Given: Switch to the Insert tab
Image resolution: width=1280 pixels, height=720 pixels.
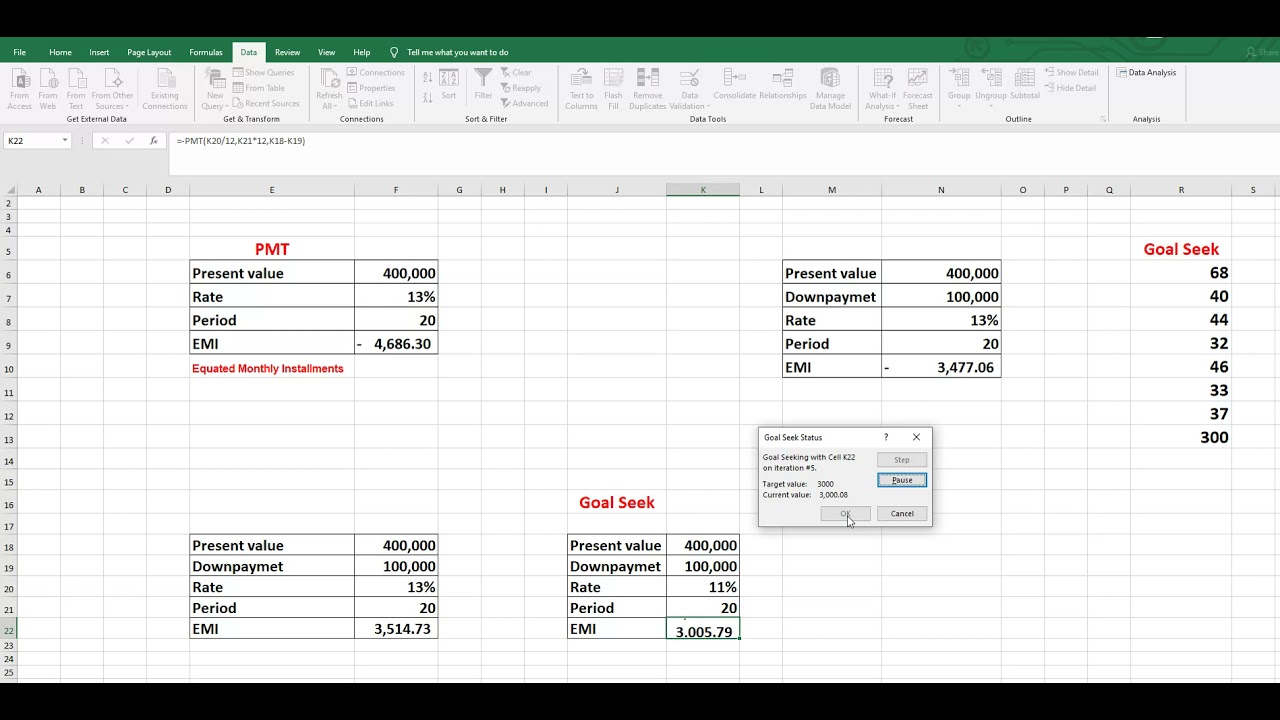Looking at the screenshot, I should click(99, 52).
